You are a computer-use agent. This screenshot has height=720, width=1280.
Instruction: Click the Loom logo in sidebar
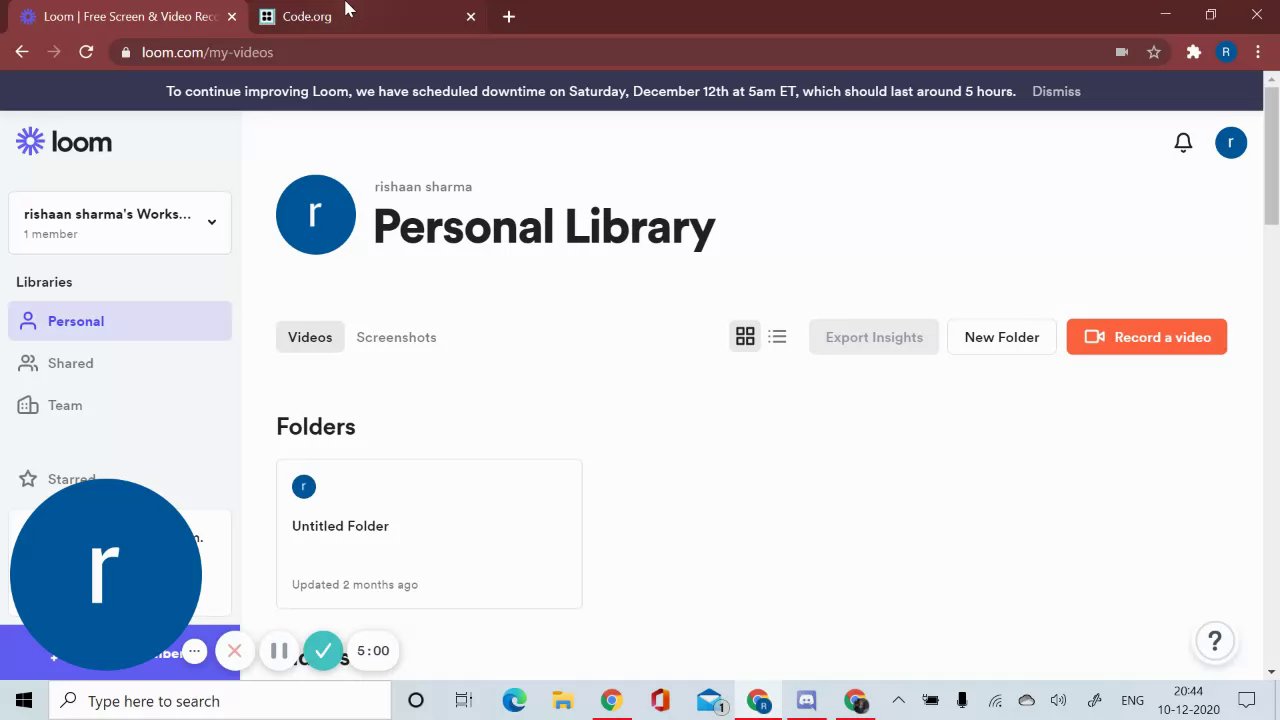click(x=64, y=142)
